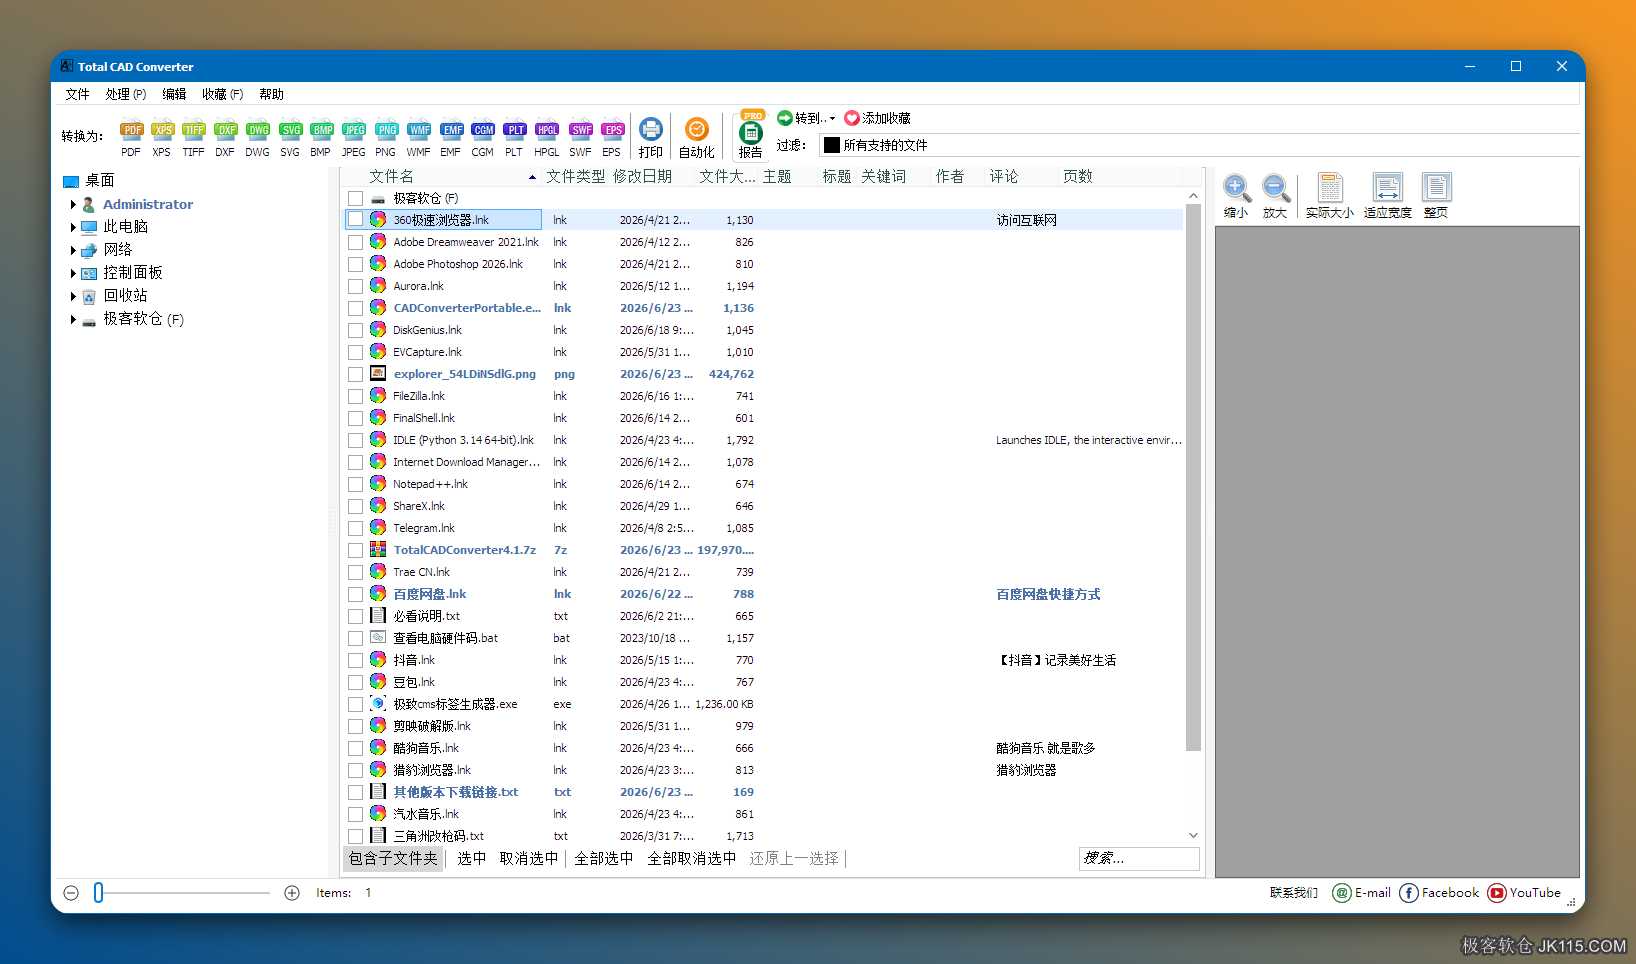Click the 选中 button
1636x964 pixels.
471,858
